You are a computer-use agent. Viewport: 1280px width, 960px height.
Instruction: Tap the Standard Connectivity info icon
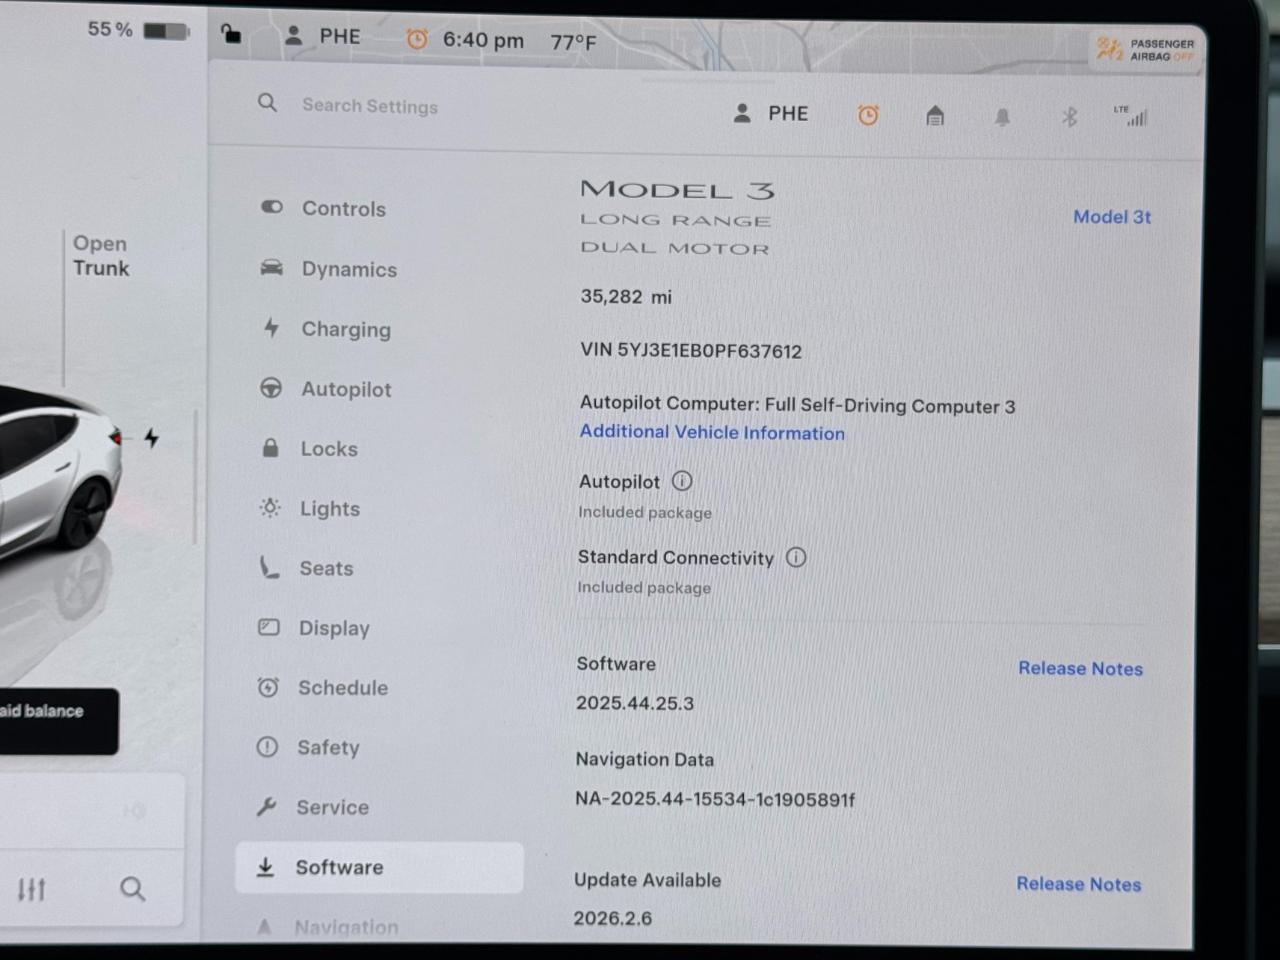(796, 557)
